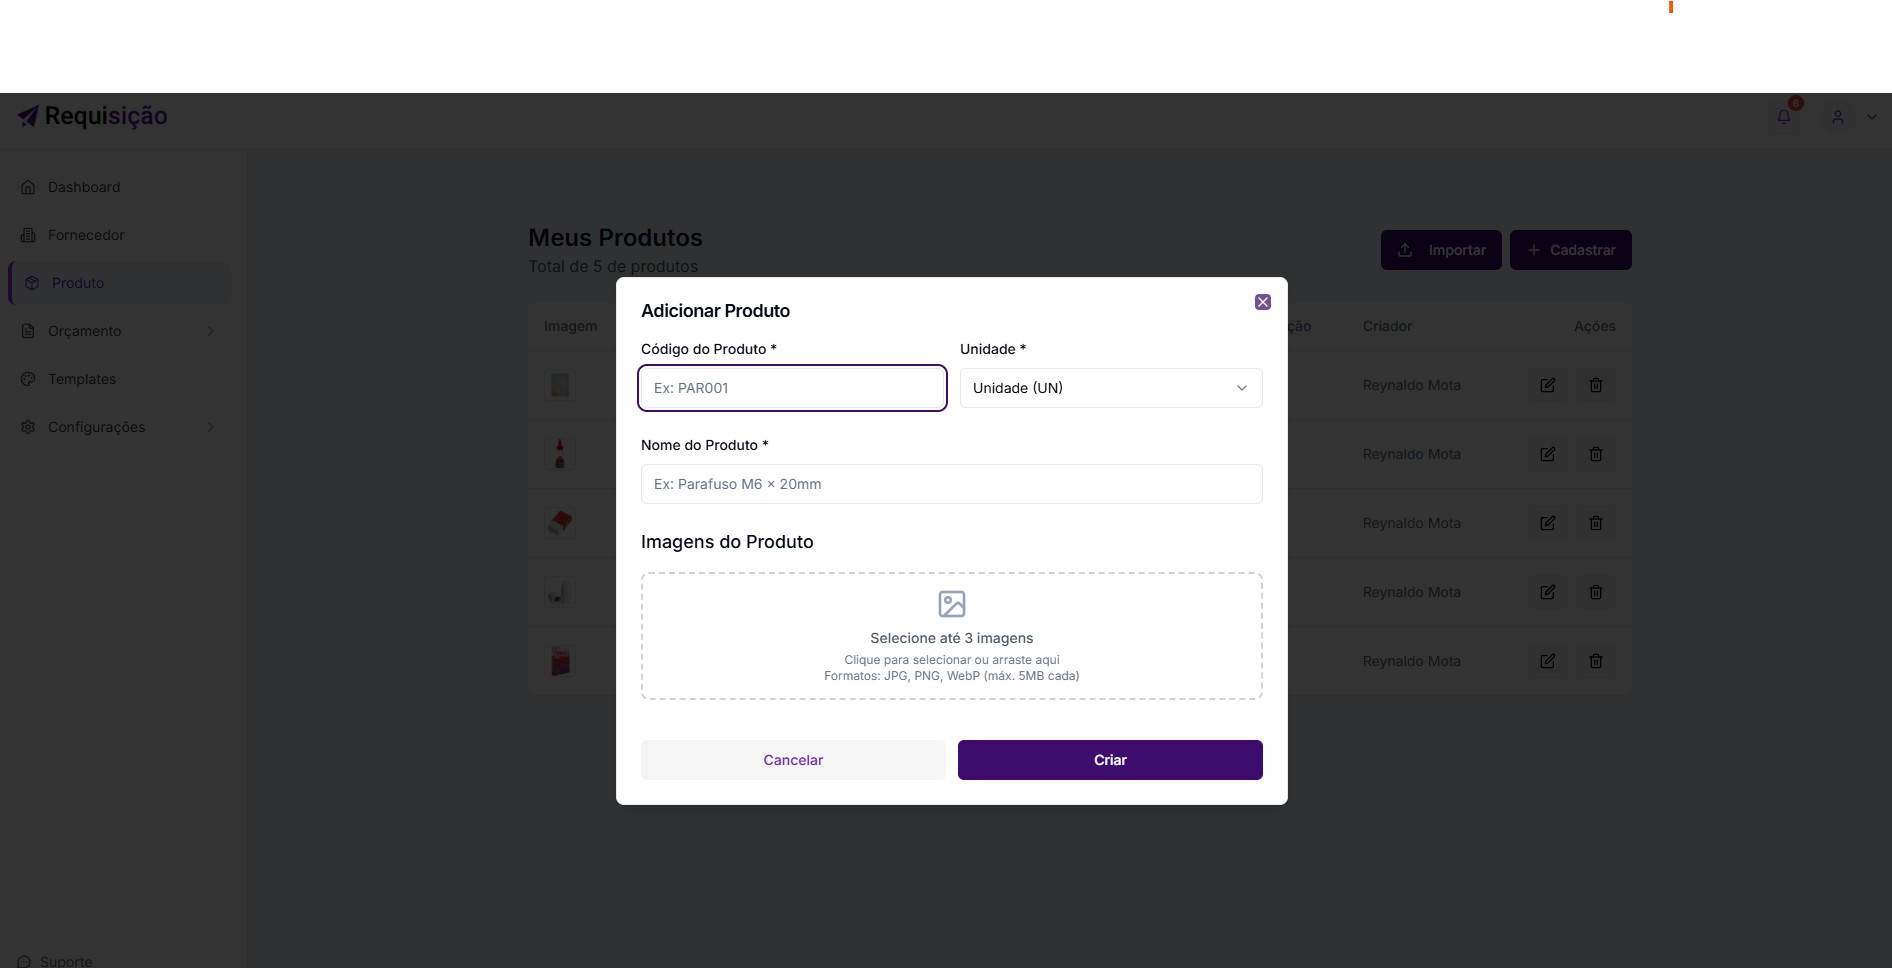The image size is (1892, 968).
Task: Open Fornecedor in sidebar
Action: pos(86,235)
